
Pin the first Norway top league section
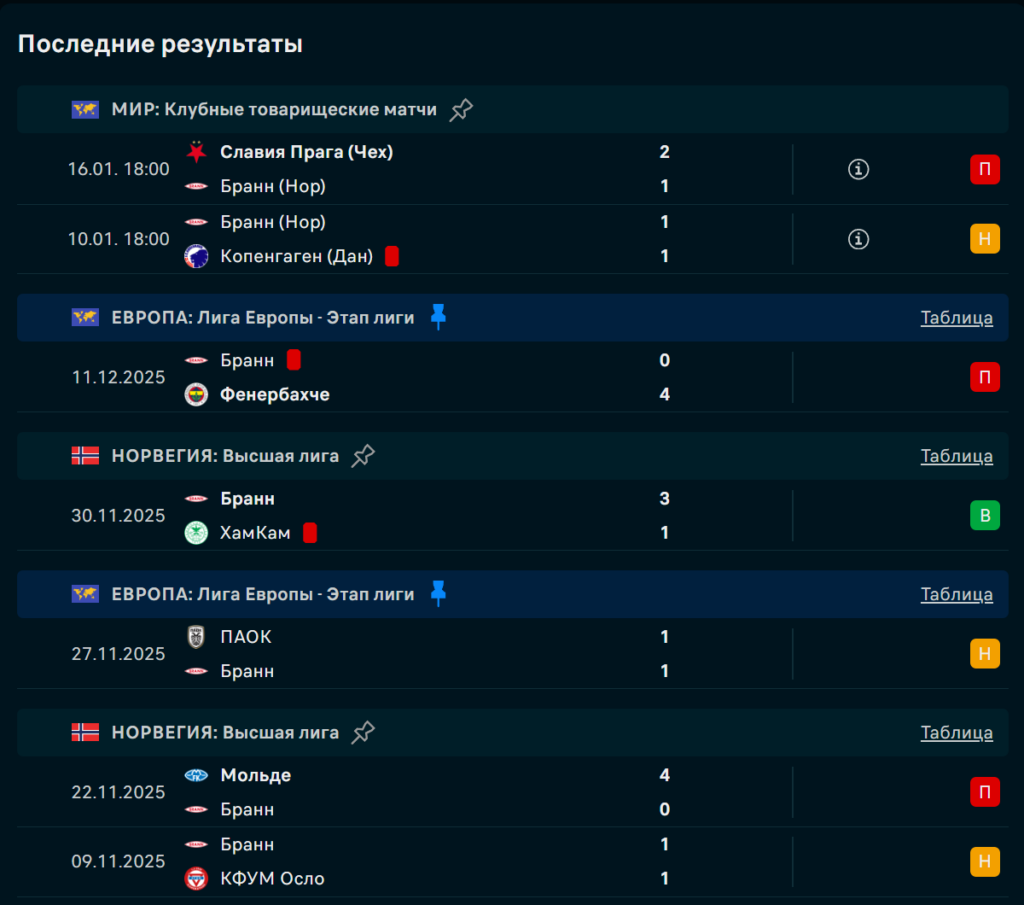click(363, 456)
